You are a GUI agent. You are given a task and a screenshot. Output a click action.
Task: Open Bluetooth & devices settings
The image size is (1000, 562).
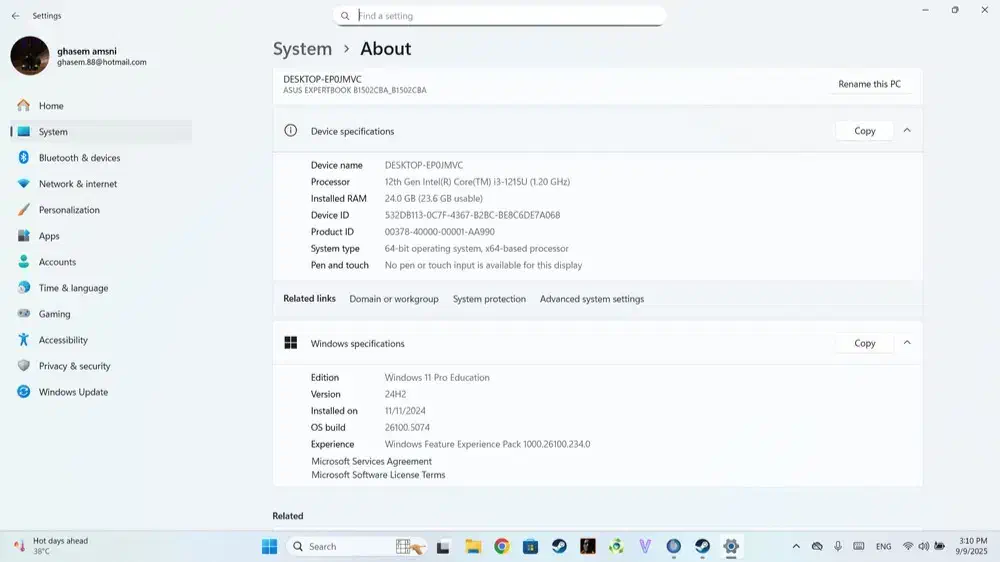[79, 158]
